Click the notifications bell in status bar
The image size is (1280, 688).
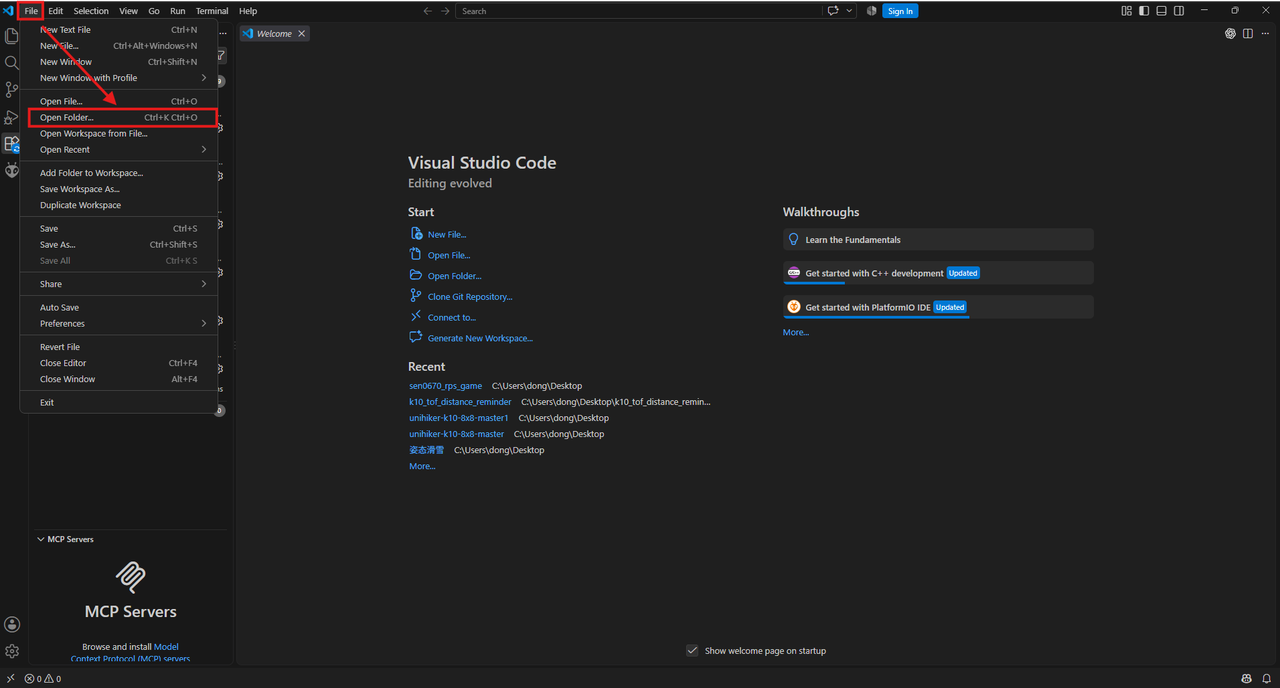click(x=1265, y=679)
